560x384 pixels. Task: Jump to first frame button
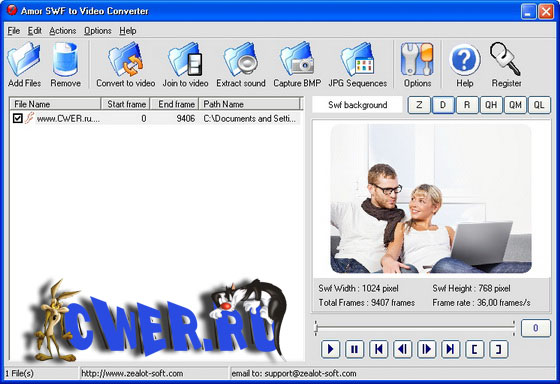tap(379, 349)
